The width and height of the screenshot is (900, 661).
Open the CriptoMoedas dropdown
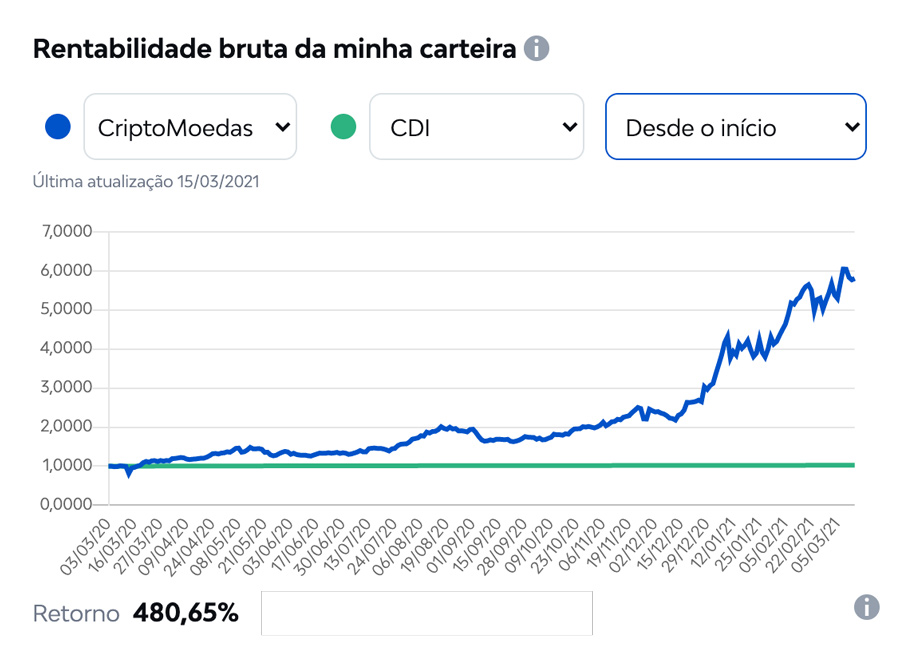tap(190, 127)
